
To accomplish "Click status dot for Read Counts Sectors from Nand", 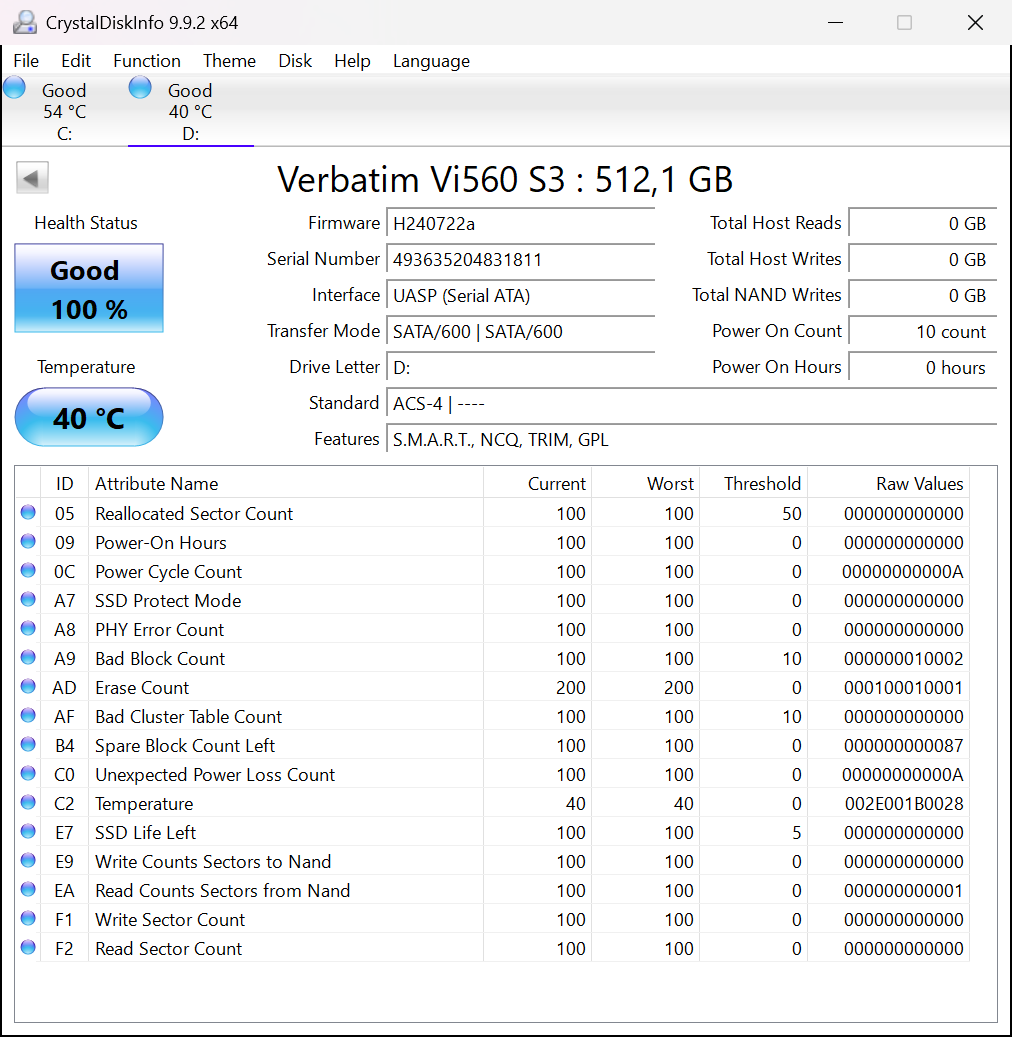I will 28,890.
